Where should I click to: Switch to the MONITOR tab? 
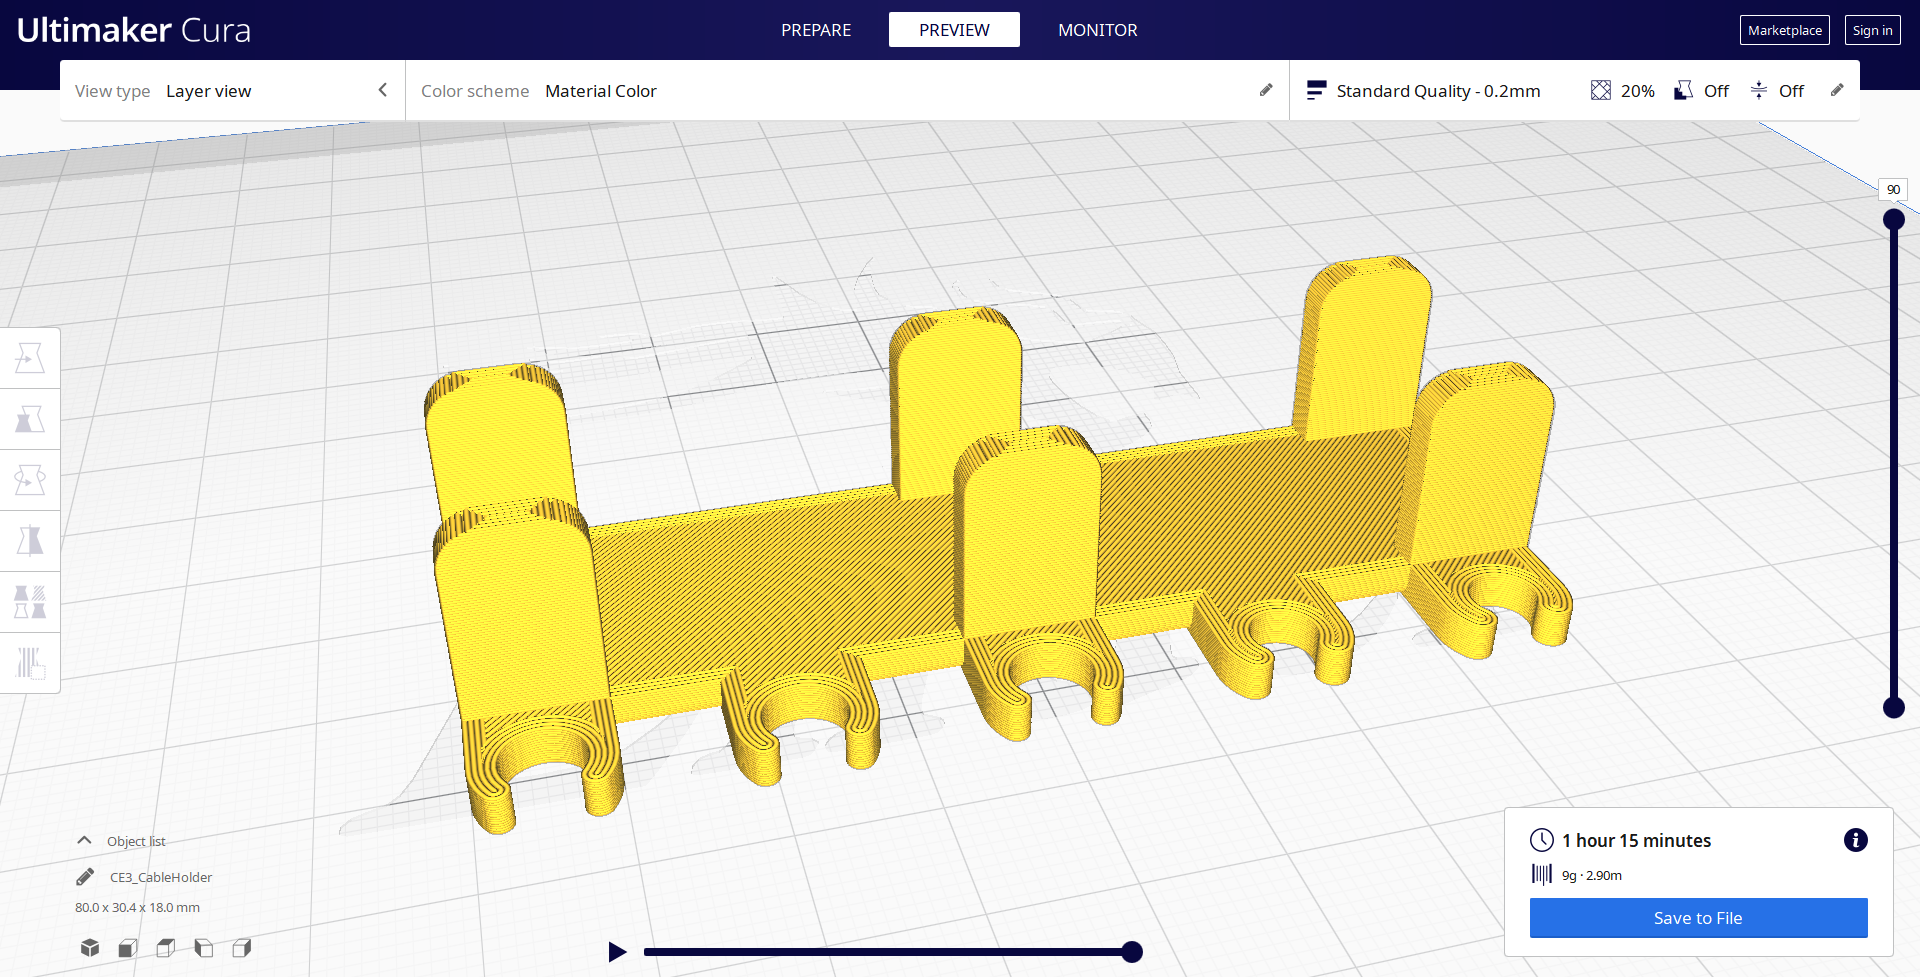pyautogui.click(x=1097, y=30)
